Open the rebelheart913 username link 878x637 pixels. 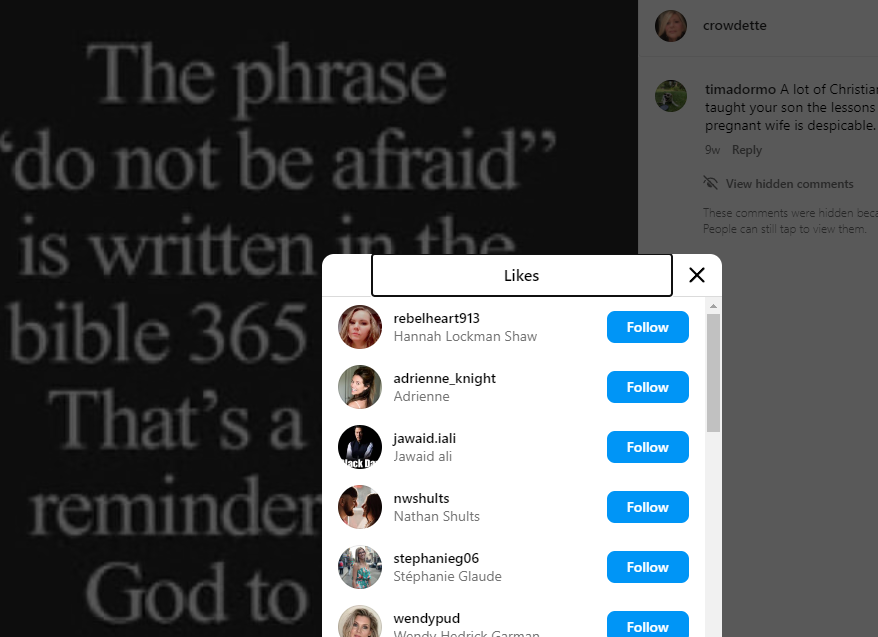pyautogui.click(x=437, y=318)
